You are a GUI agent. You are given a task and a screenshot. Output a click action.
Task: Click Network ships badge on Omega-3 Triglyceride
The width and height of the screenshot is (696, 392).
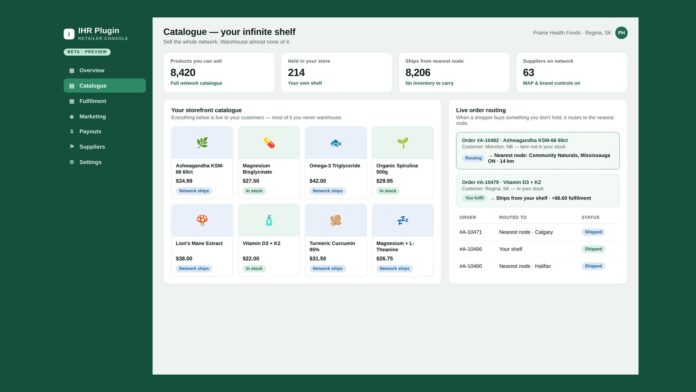[x=328, y=191]
